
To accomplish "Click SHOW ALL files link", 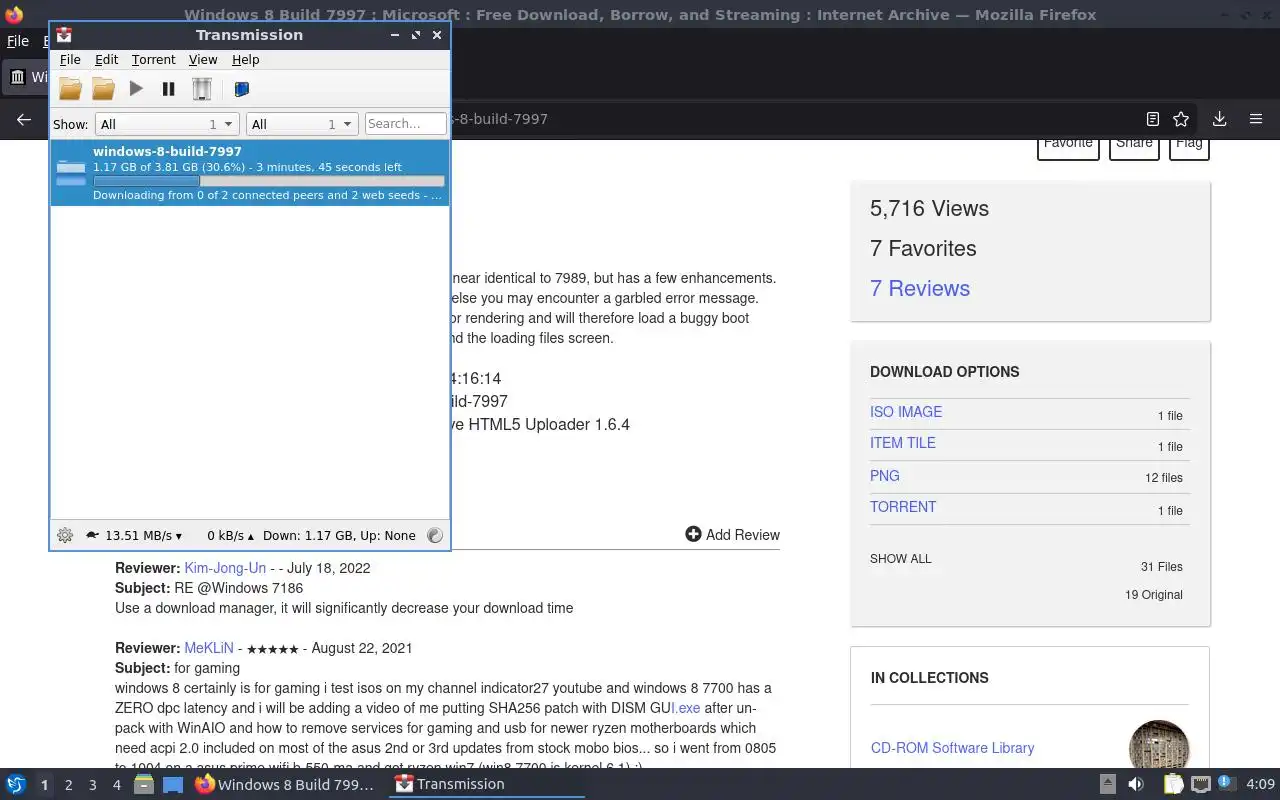I will point(901,559).
